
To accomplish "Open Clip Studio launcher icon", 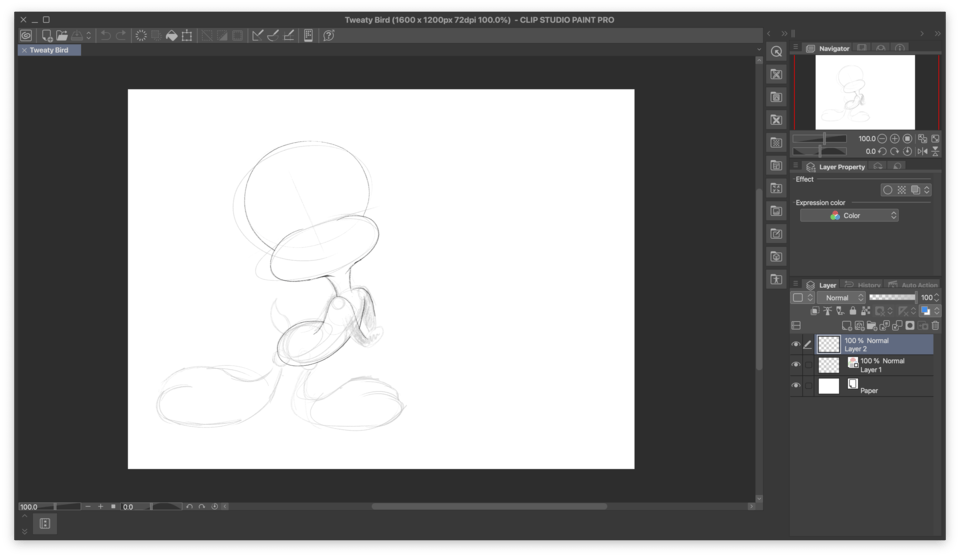I will point(26,36).
